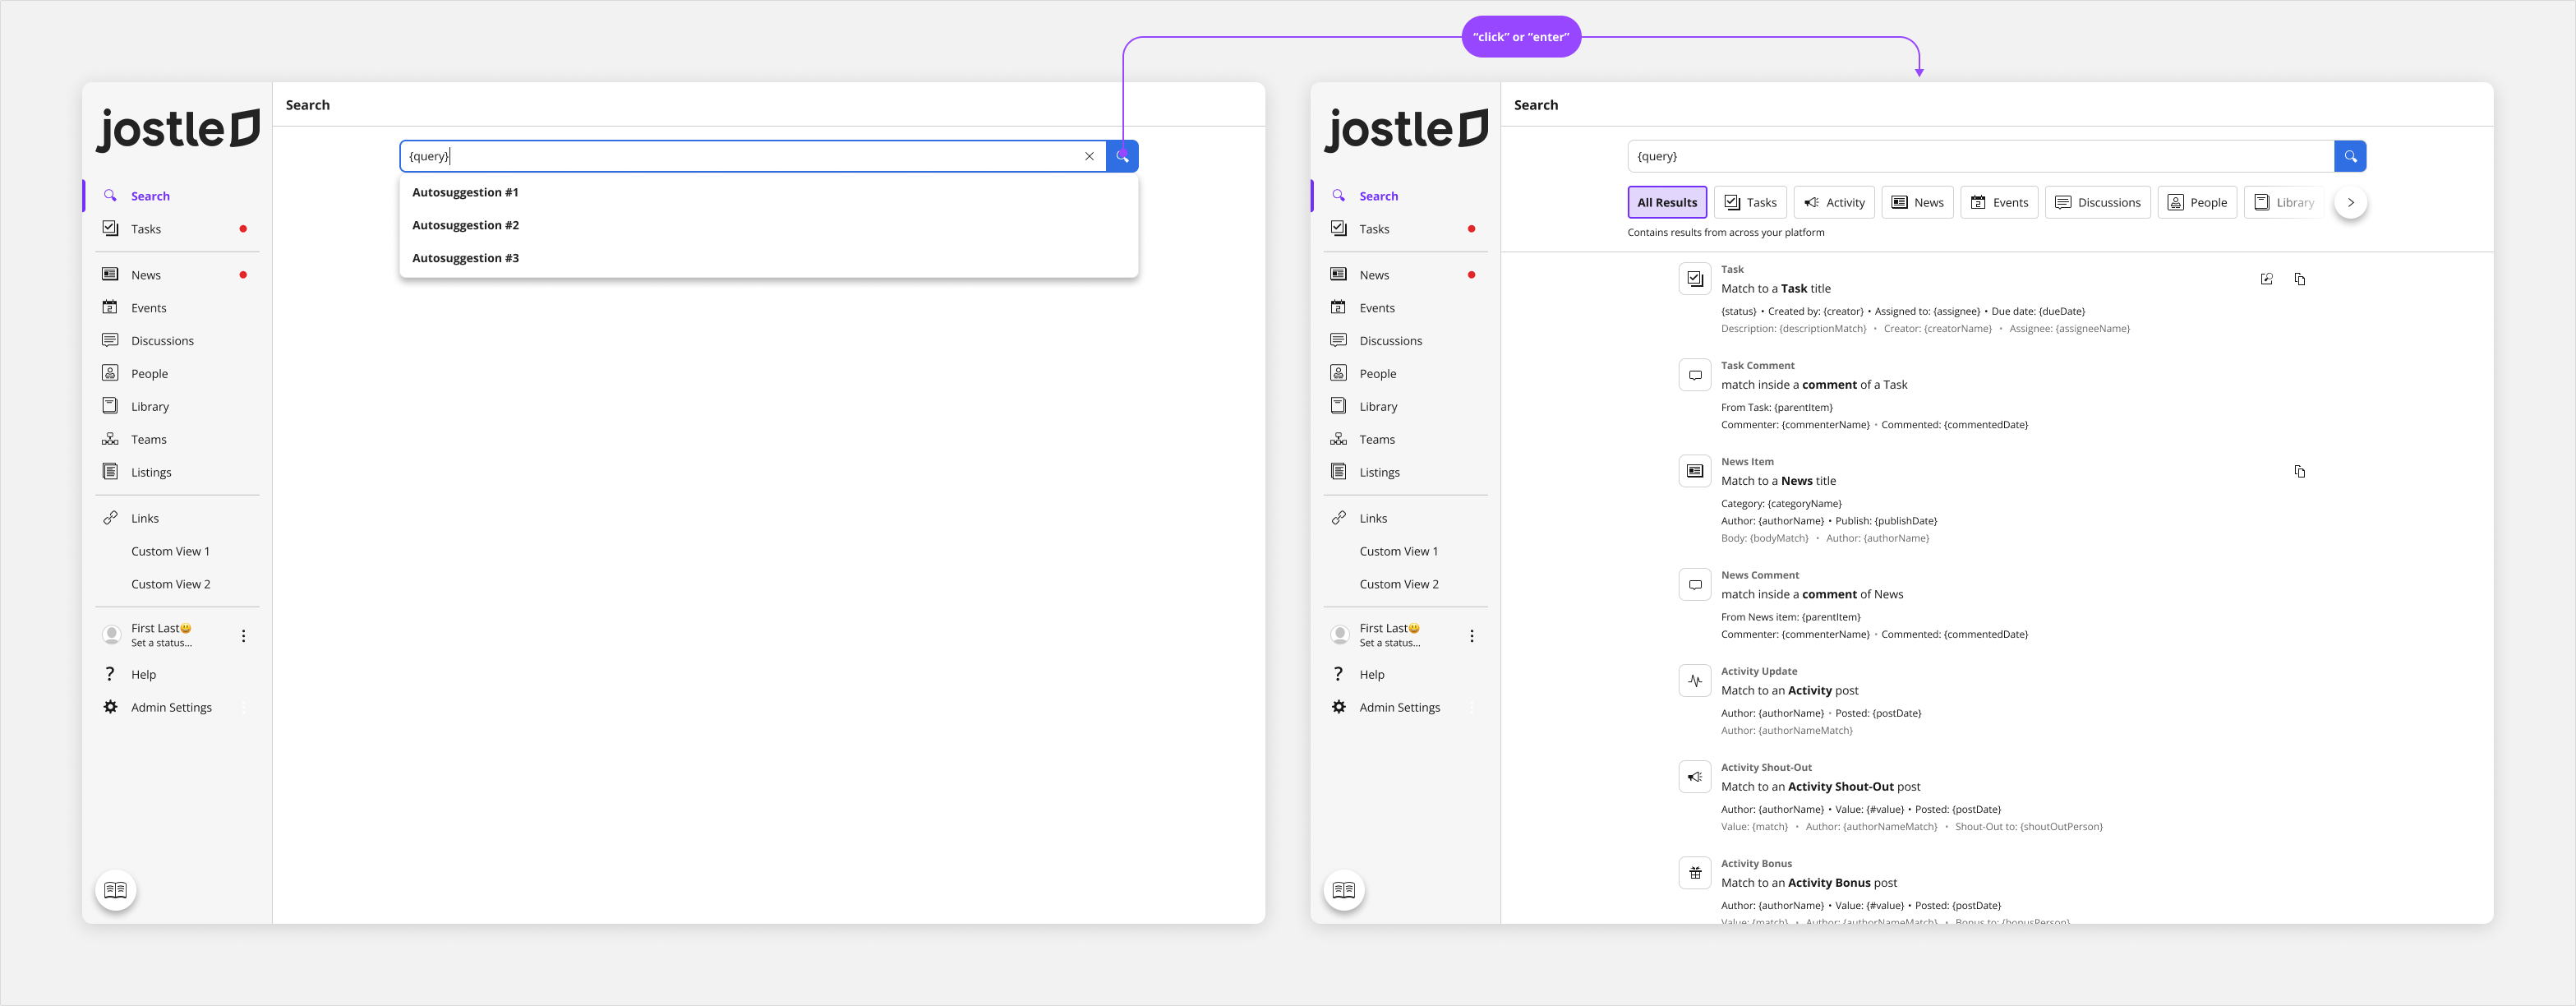Open News in left window sidebar
Viewport: 2576px width, 1006px height.
coord(177,275)
